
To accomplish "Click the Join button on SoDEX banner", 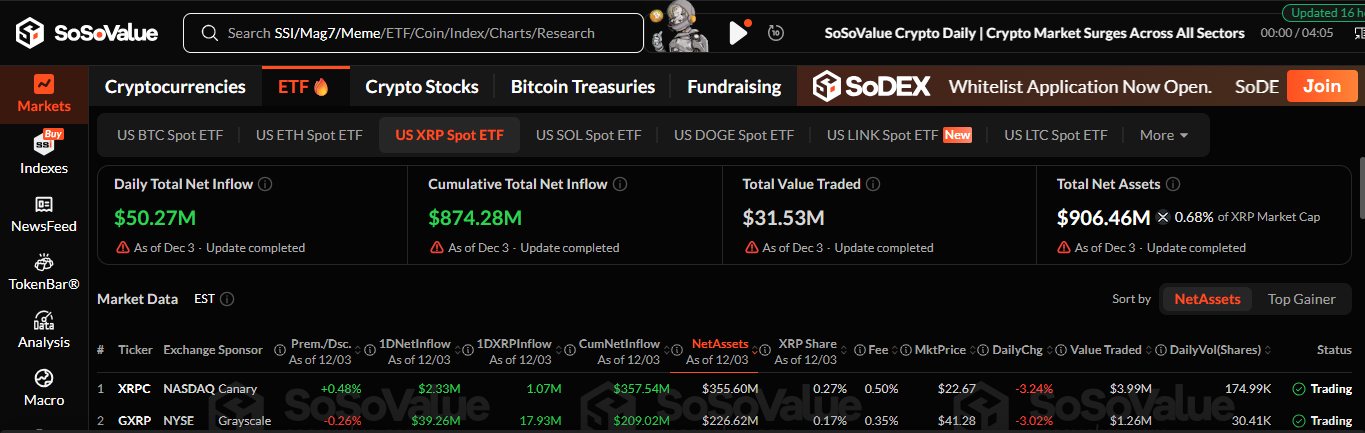I will [1321, 86].
